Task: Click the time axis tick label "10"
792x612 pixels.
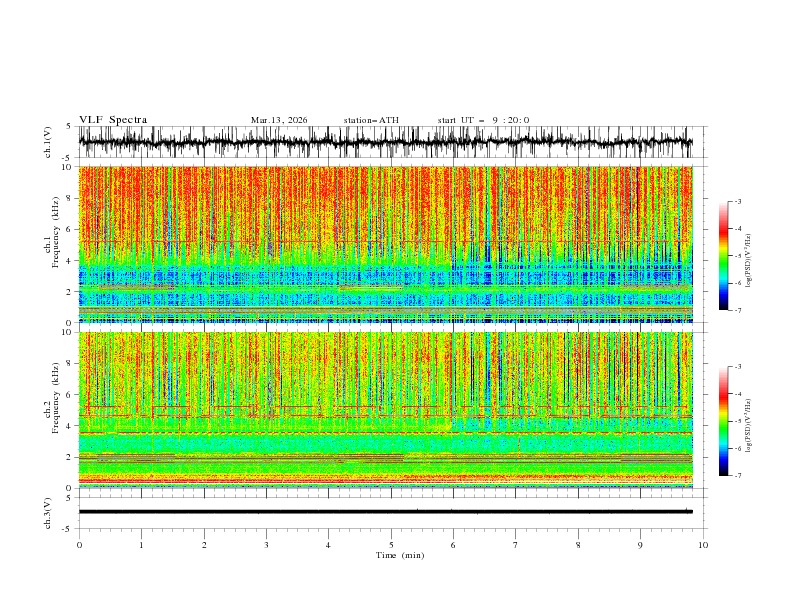Action: [x=703, y=545]
